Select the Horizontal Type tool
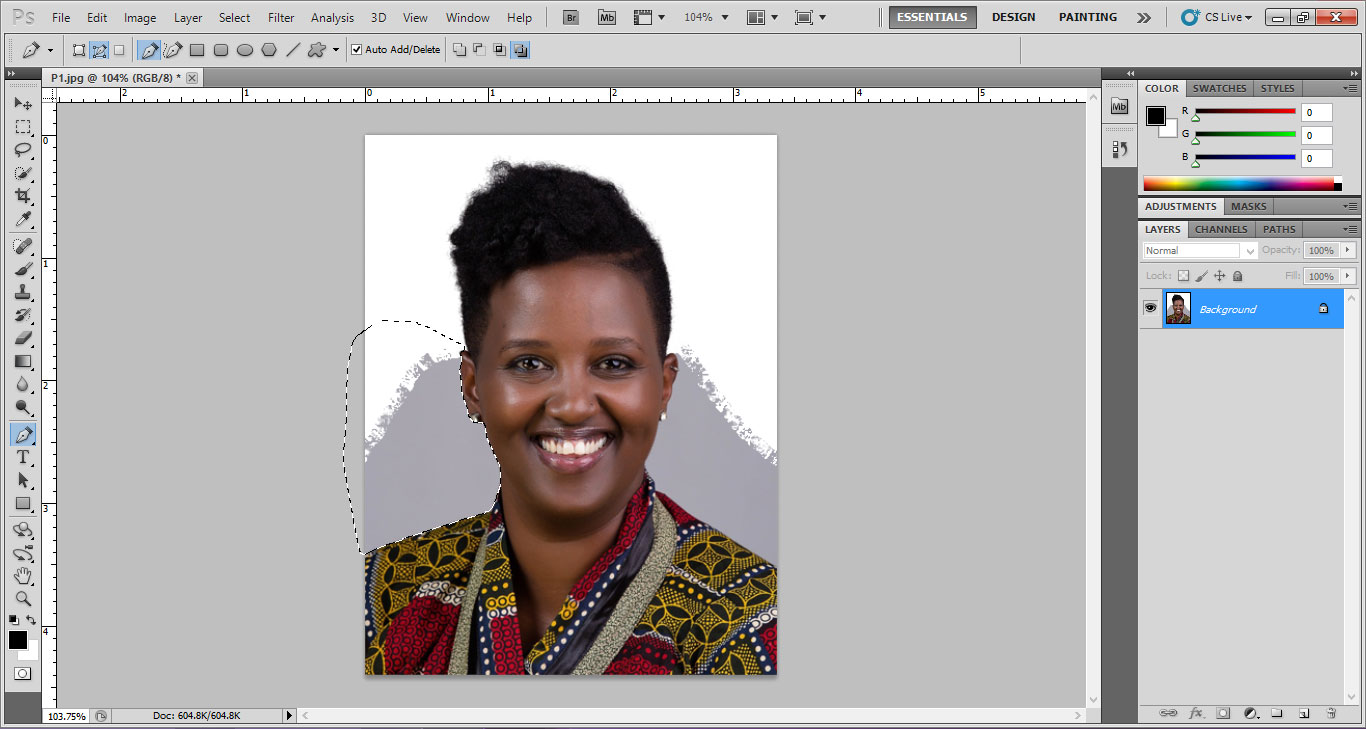Image resolution: width=1366 pixels, height=729 pixels. [x=23, y=457]
